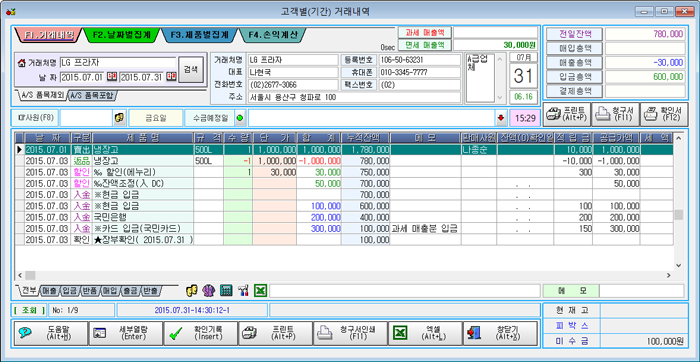Select the 출금 filter tab

130,291
